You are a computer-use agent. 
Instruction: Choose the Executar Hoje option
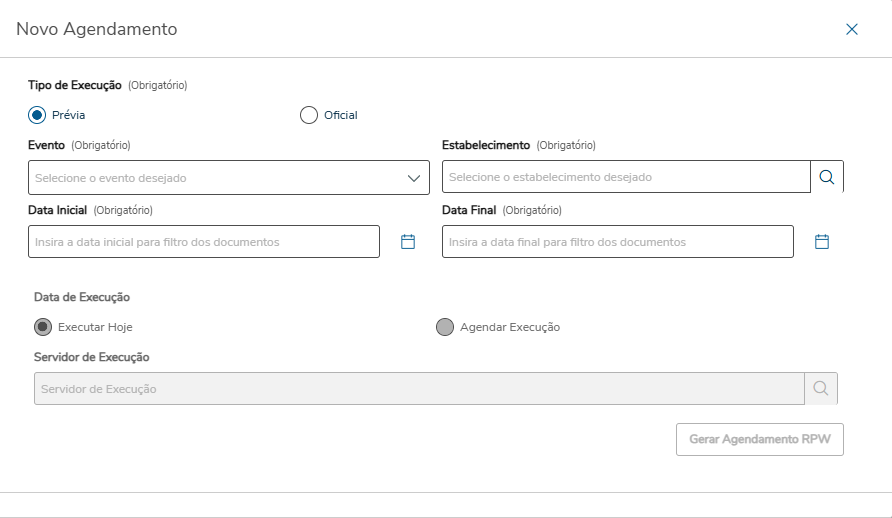coord(43,327)
